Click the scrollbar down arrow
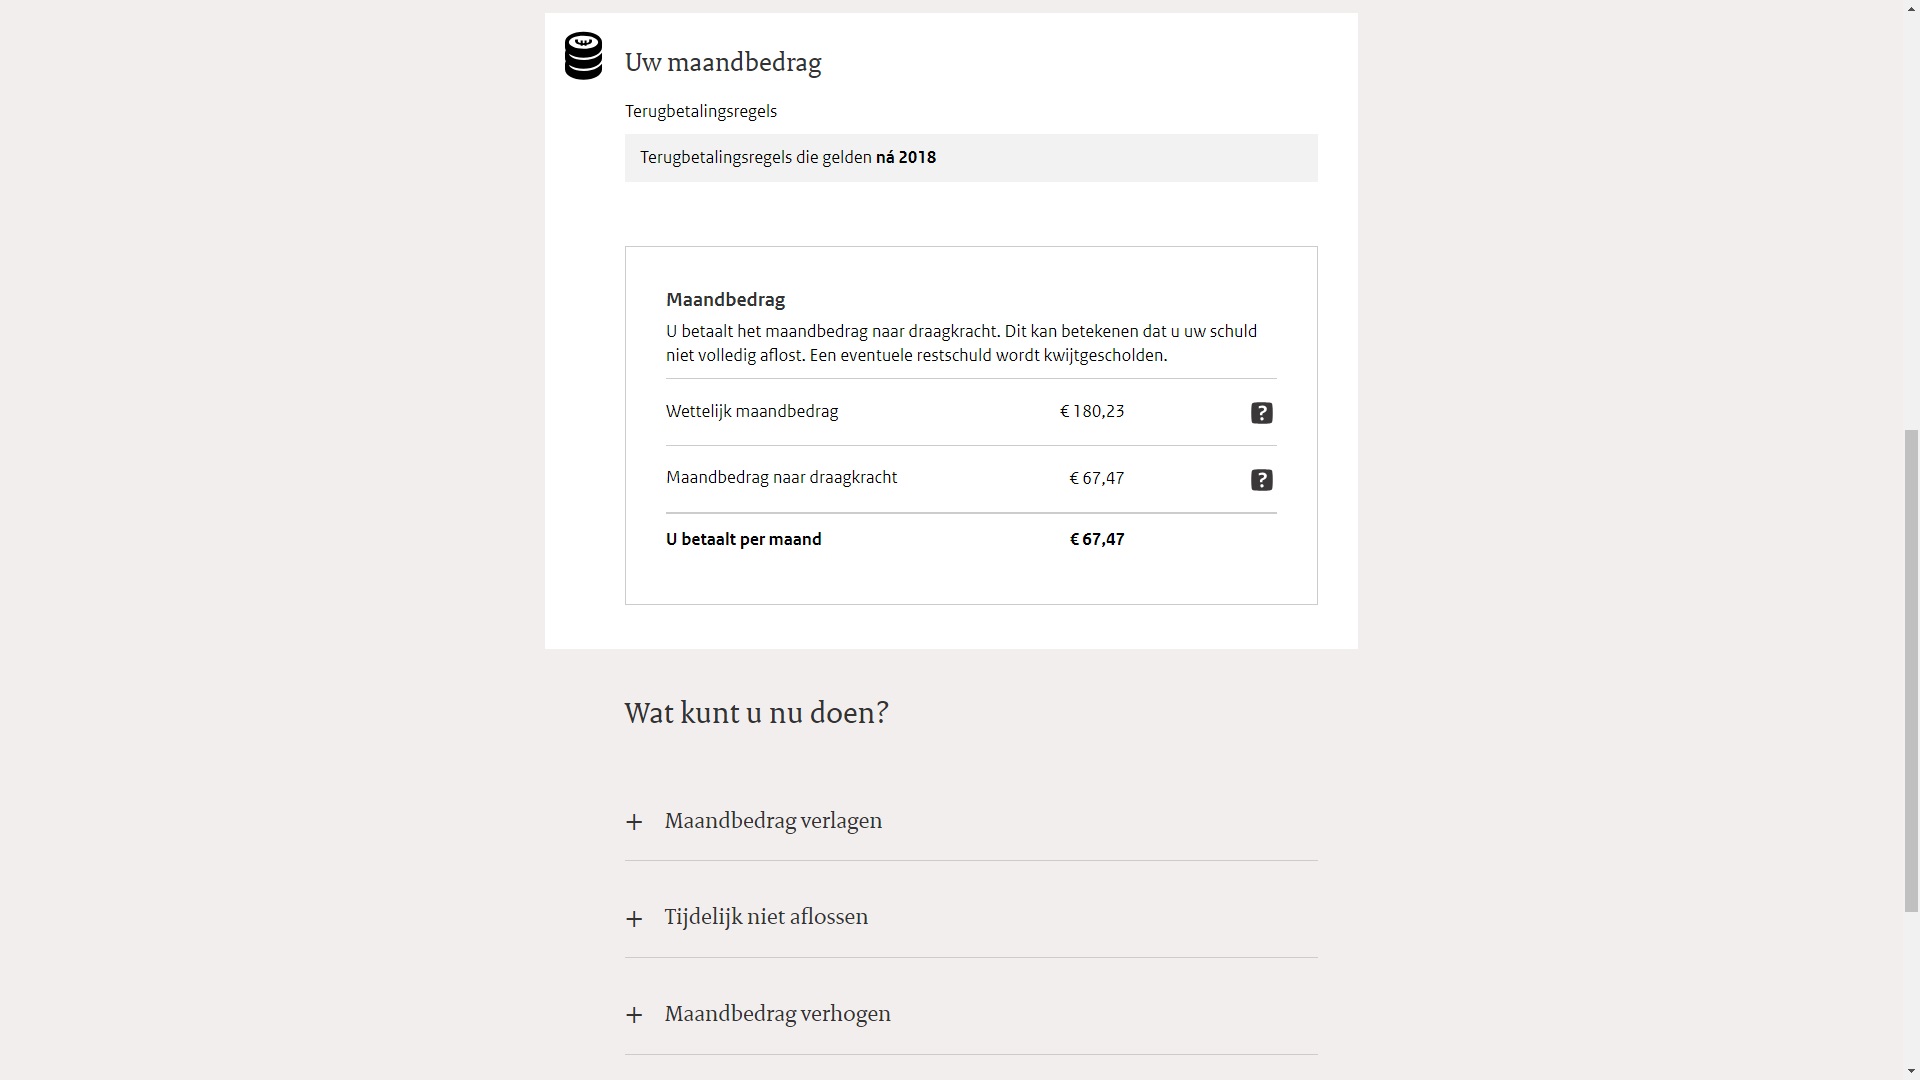This screenshot has width=1920, height=1080. pyautogui.click(x=1911, y=1071)
